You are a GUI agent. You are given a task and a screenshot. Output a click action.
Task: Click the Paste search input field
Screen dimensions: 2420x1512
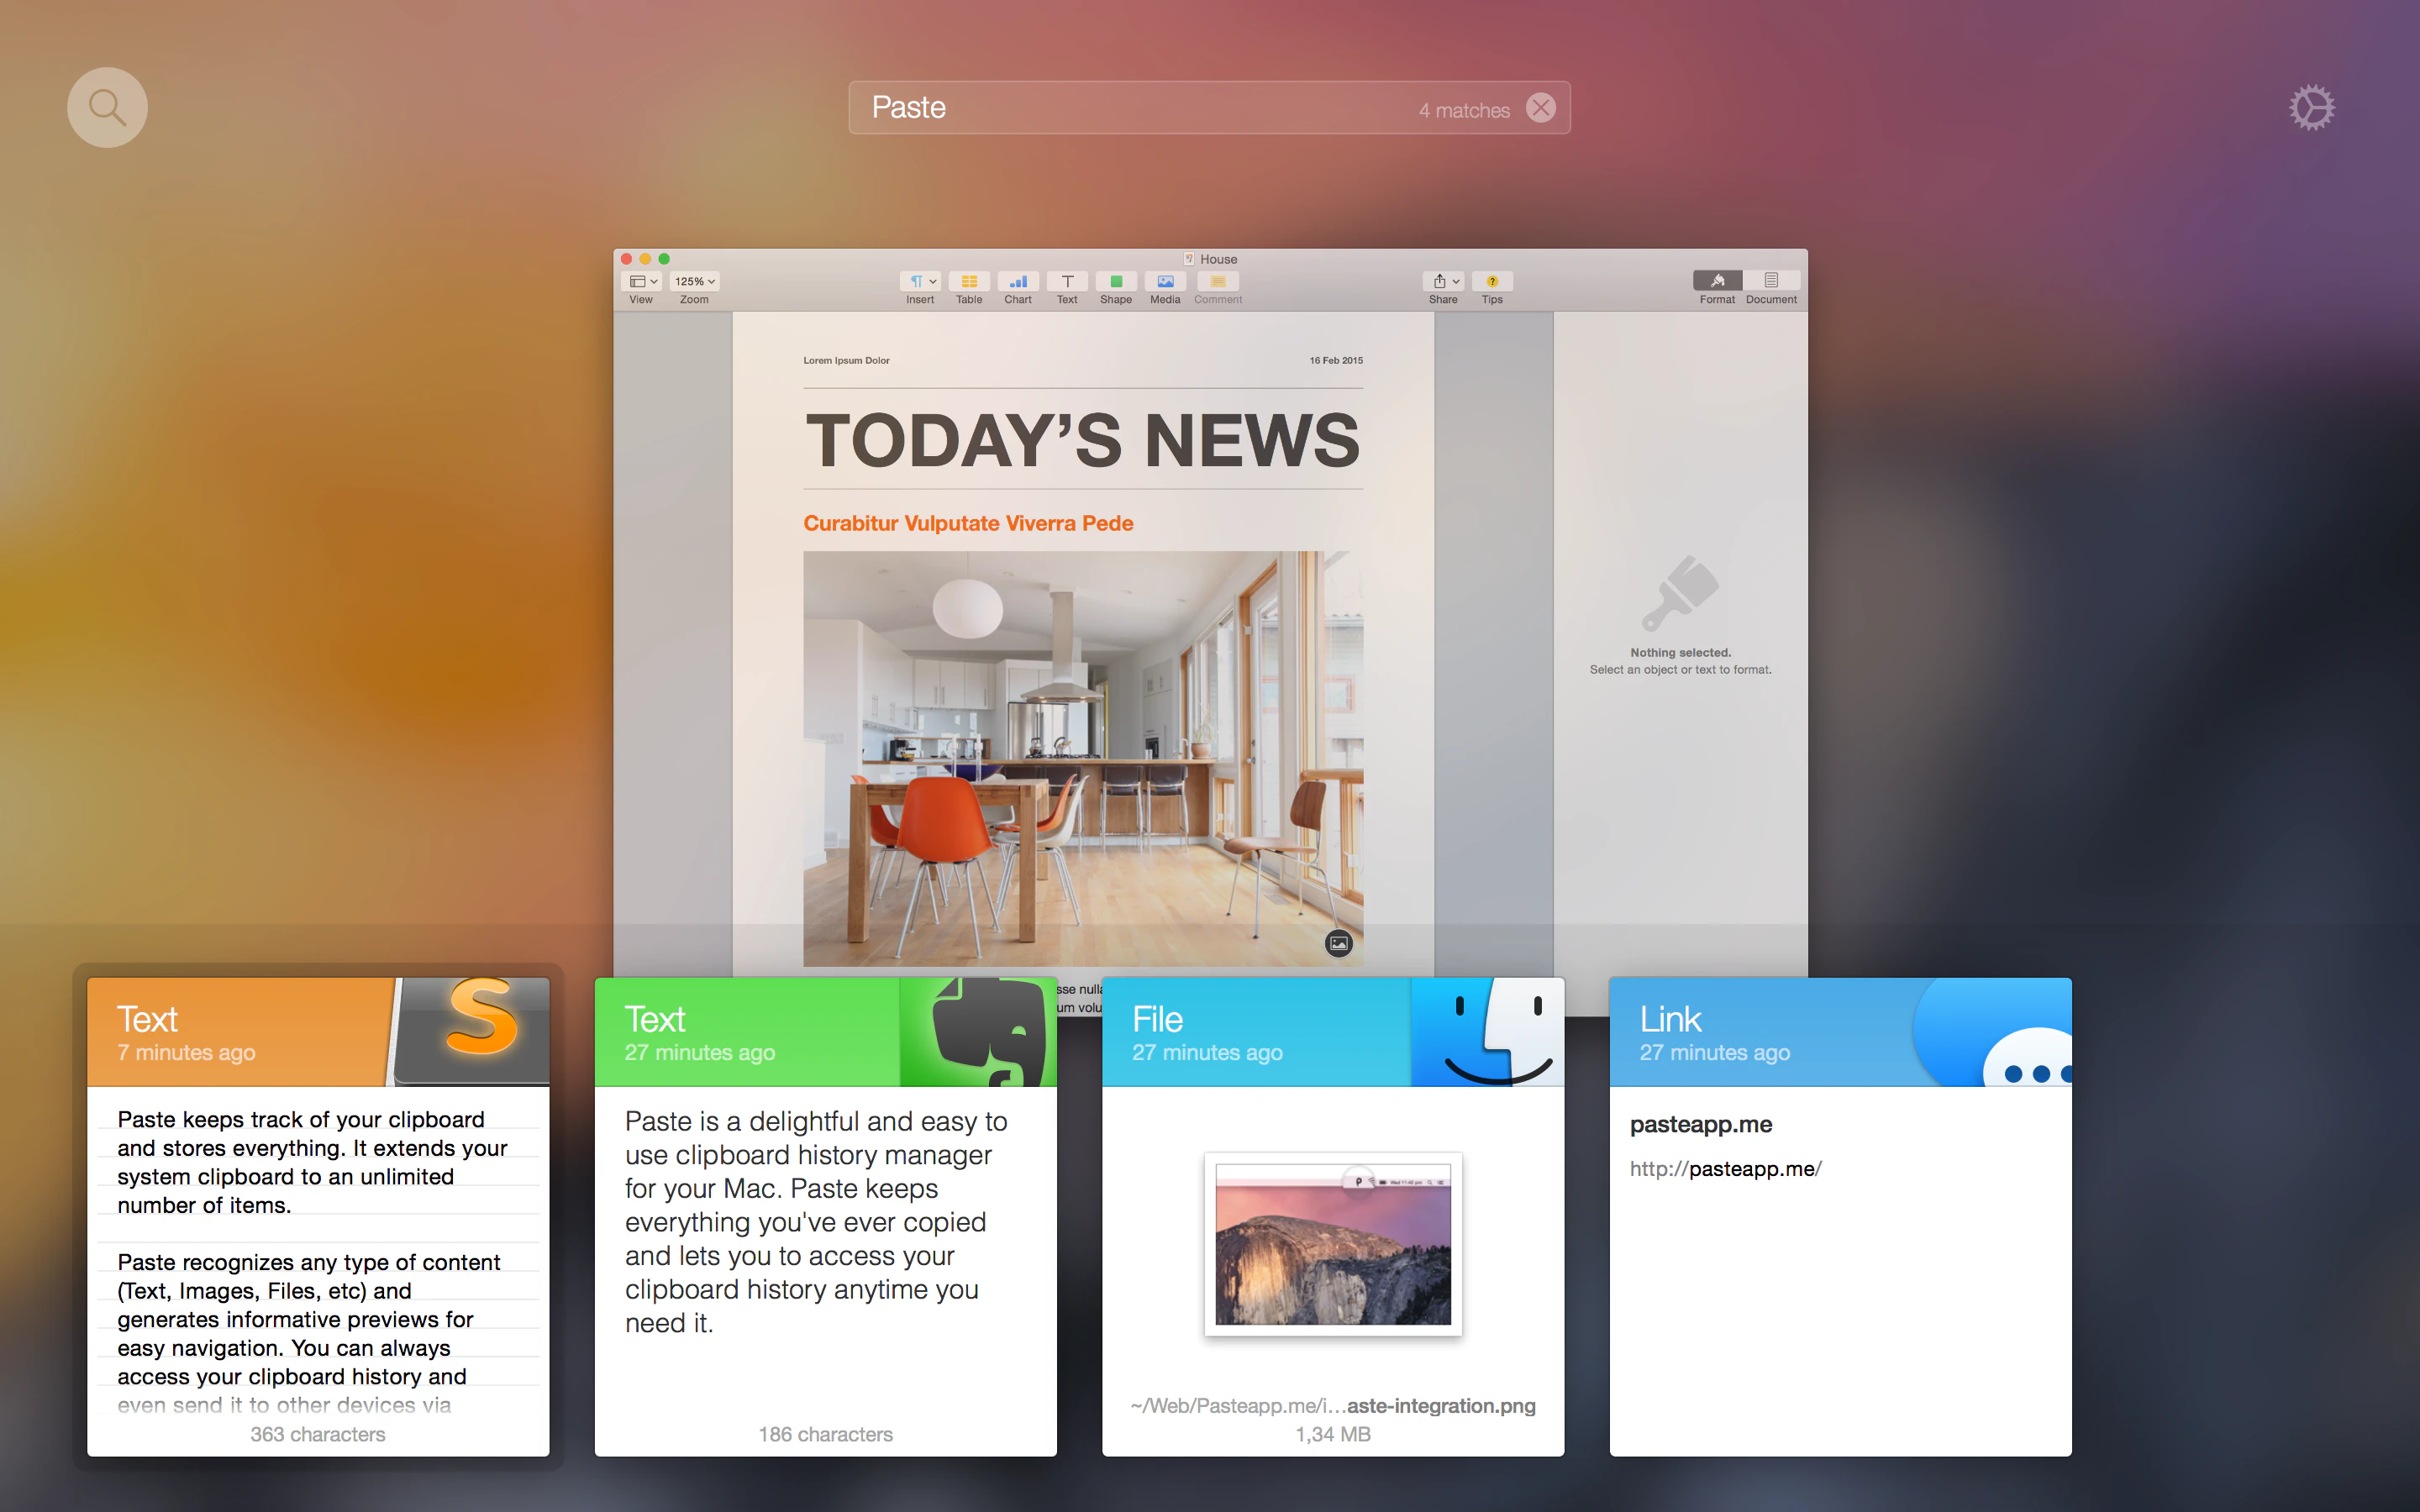coord(1130,108)
